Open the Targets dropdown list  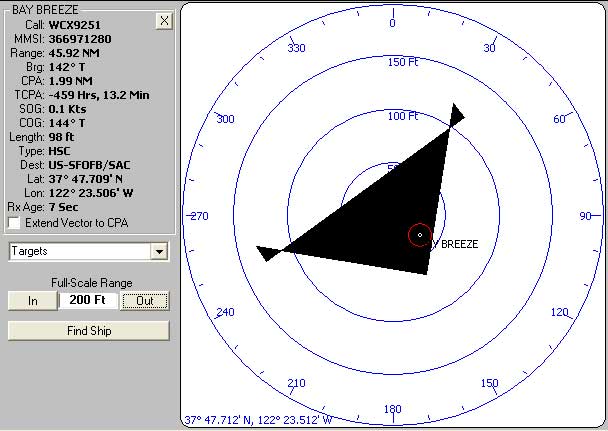coord(158,252)
